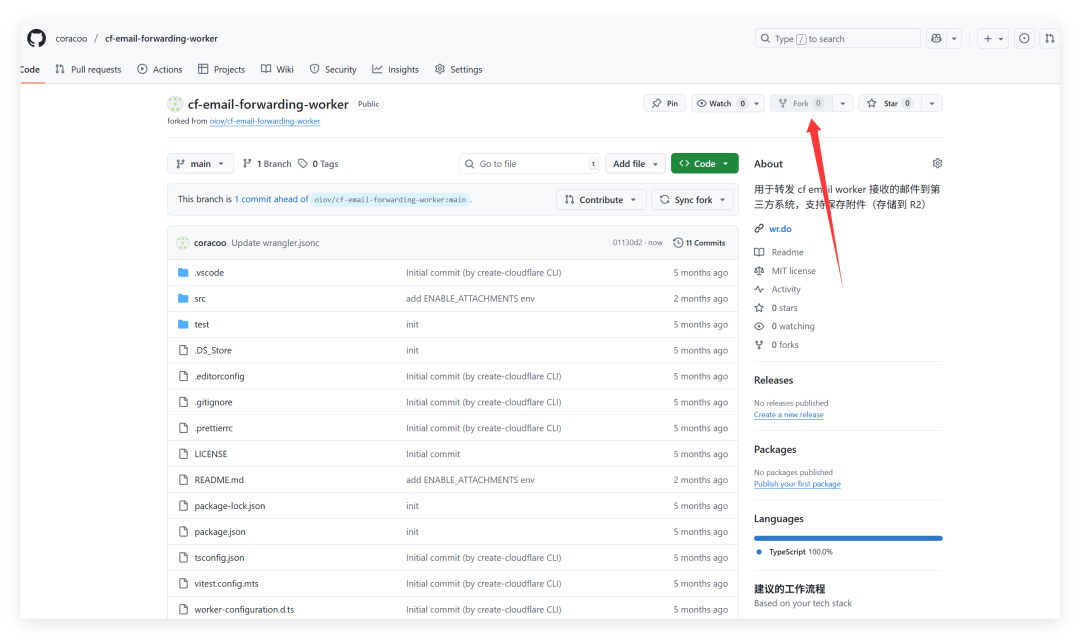Screen dimensions: 1080x639
Task: Open the 11 Commits history link
Action: coord(699,243)
